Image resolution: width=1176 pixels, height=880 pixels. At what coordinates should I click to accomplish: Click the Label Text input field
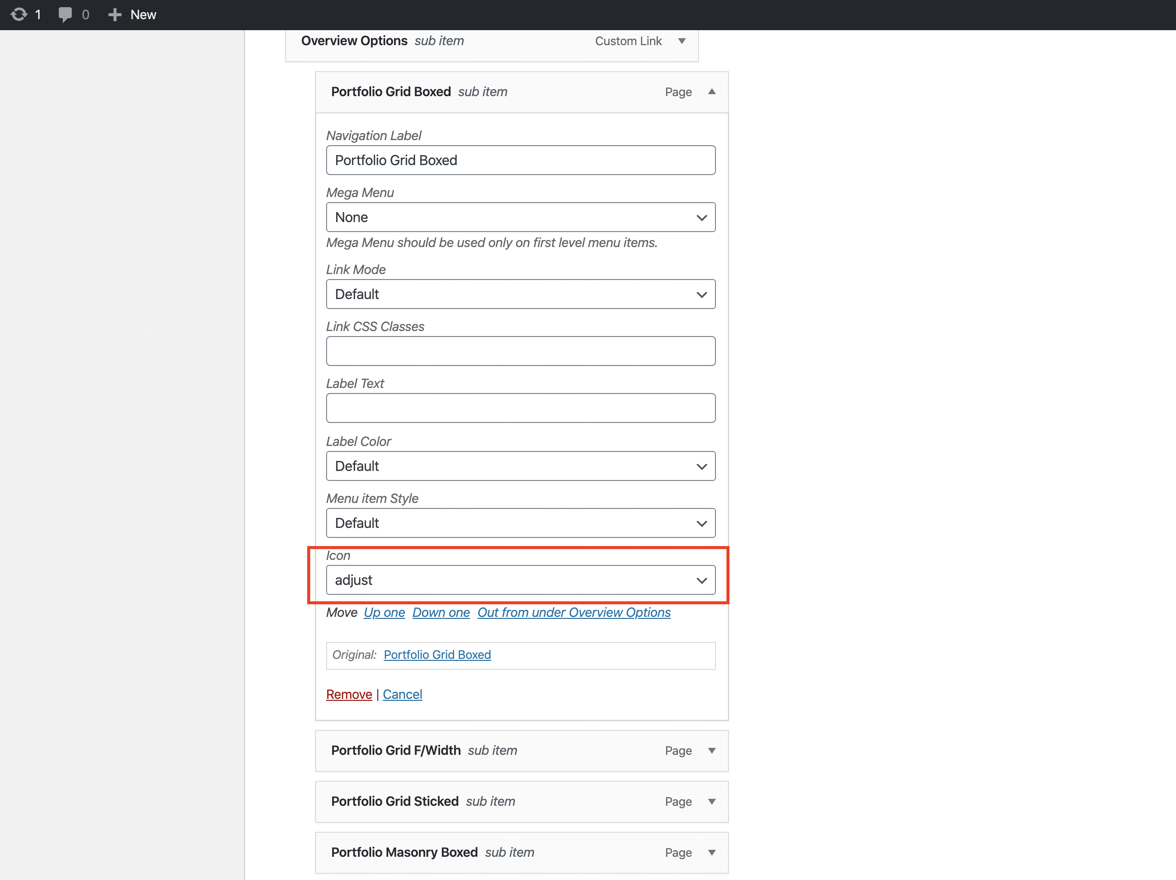[520, 408]
